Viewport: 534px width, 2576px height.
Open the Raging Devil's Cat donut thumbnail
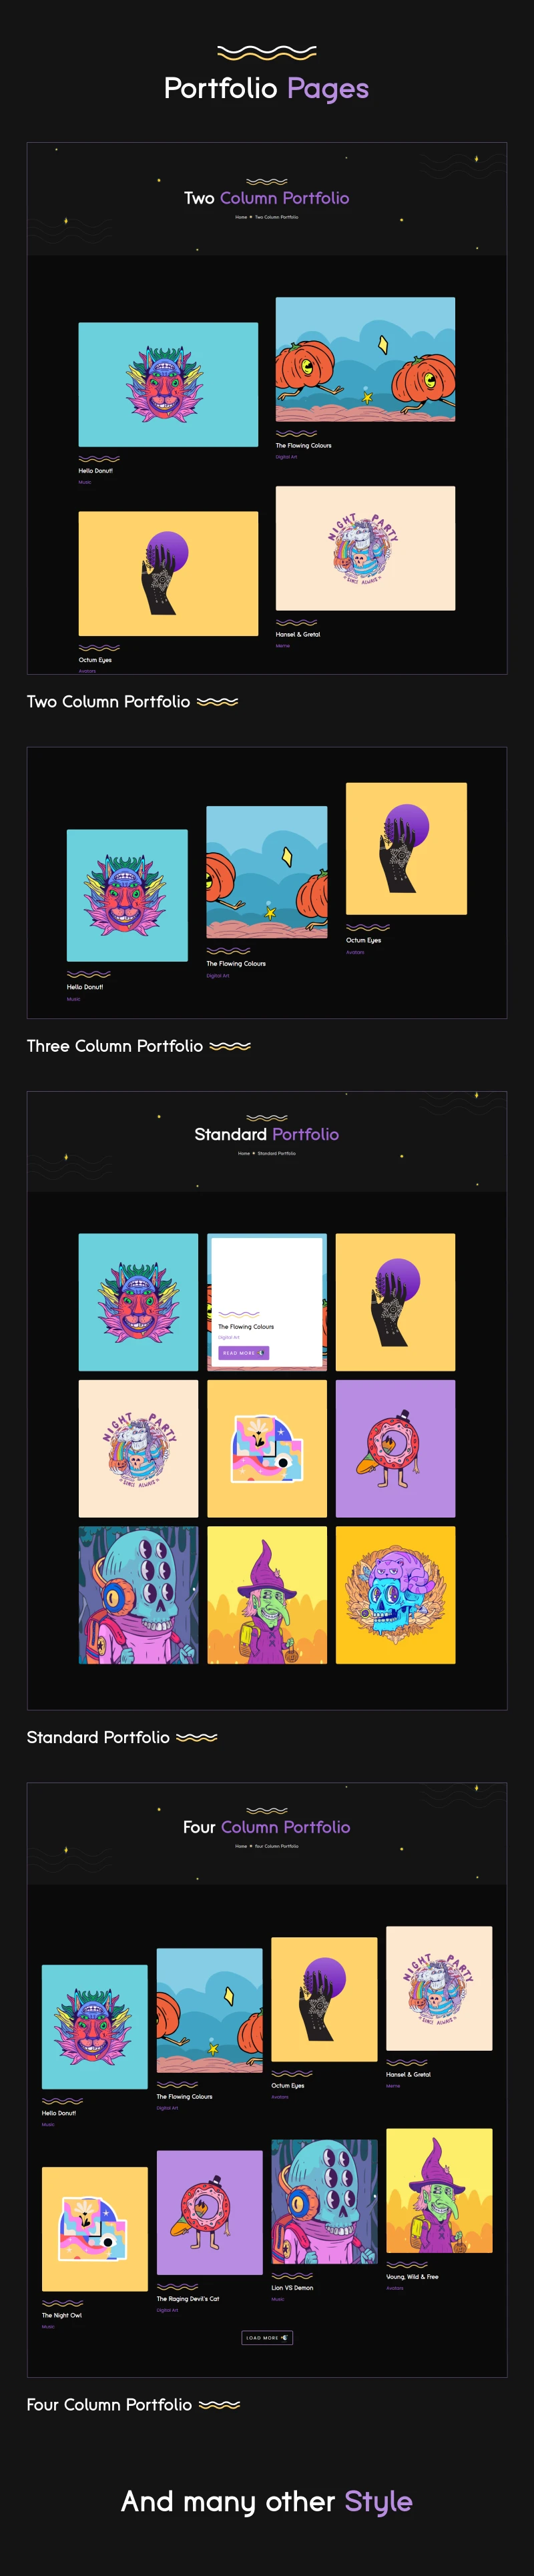tap(210, 2212)
